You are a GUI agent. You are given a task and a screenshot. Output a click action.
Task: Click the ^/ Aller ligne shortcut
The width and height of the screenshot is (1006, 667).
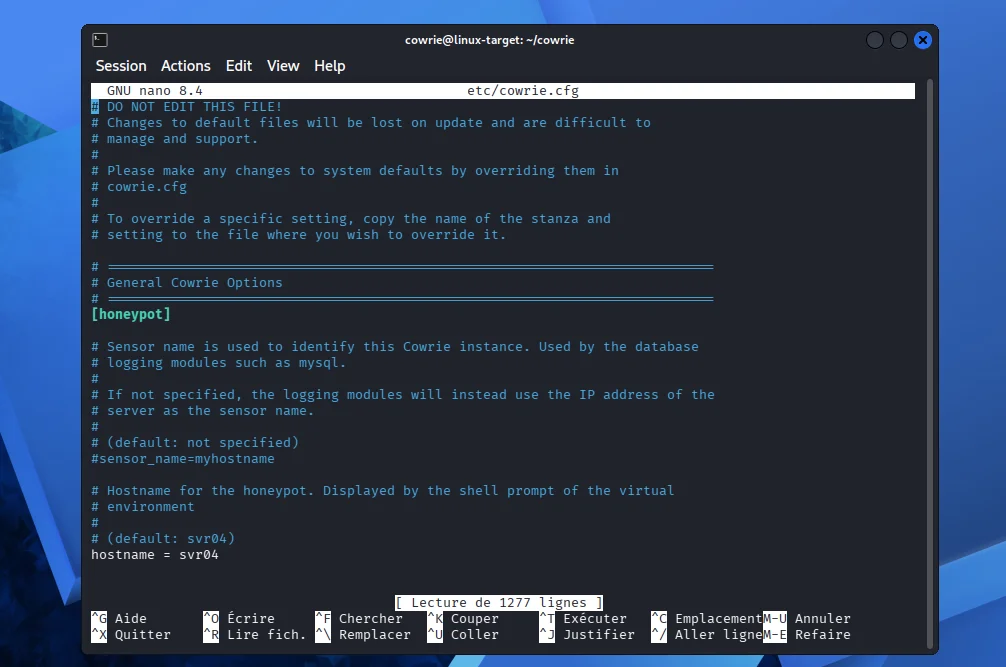click(706, 634)
